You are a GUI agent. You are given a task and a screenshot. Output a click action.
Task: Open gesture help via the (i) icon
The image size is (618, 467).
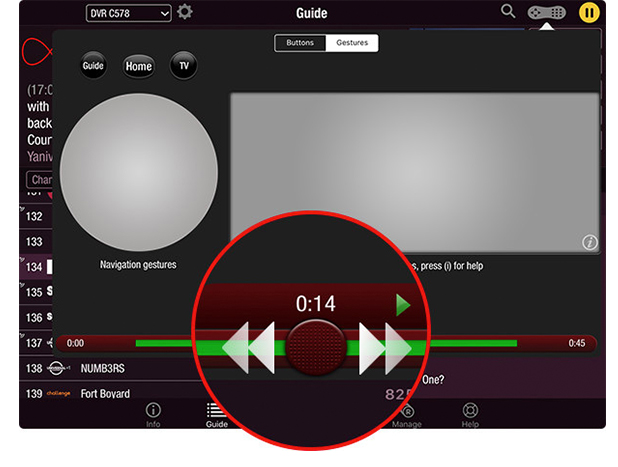(590, 242)
